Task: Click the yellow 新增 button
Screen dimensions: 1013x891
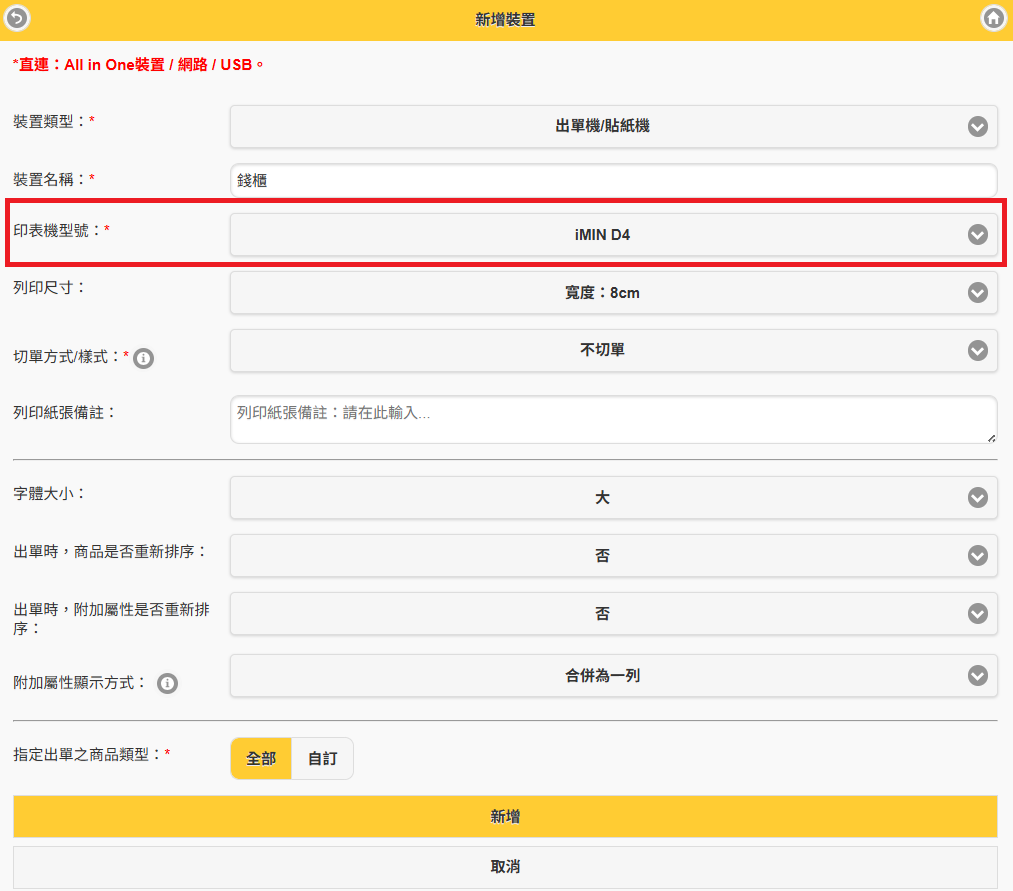Action: pyautogui.click(x=505, y=817)
